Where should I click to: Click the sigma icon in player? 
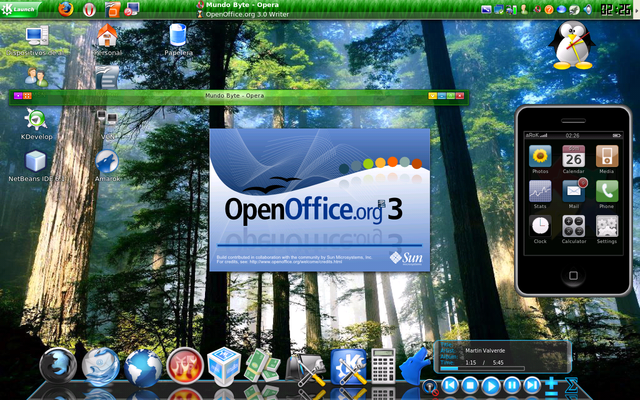[572, 386]
